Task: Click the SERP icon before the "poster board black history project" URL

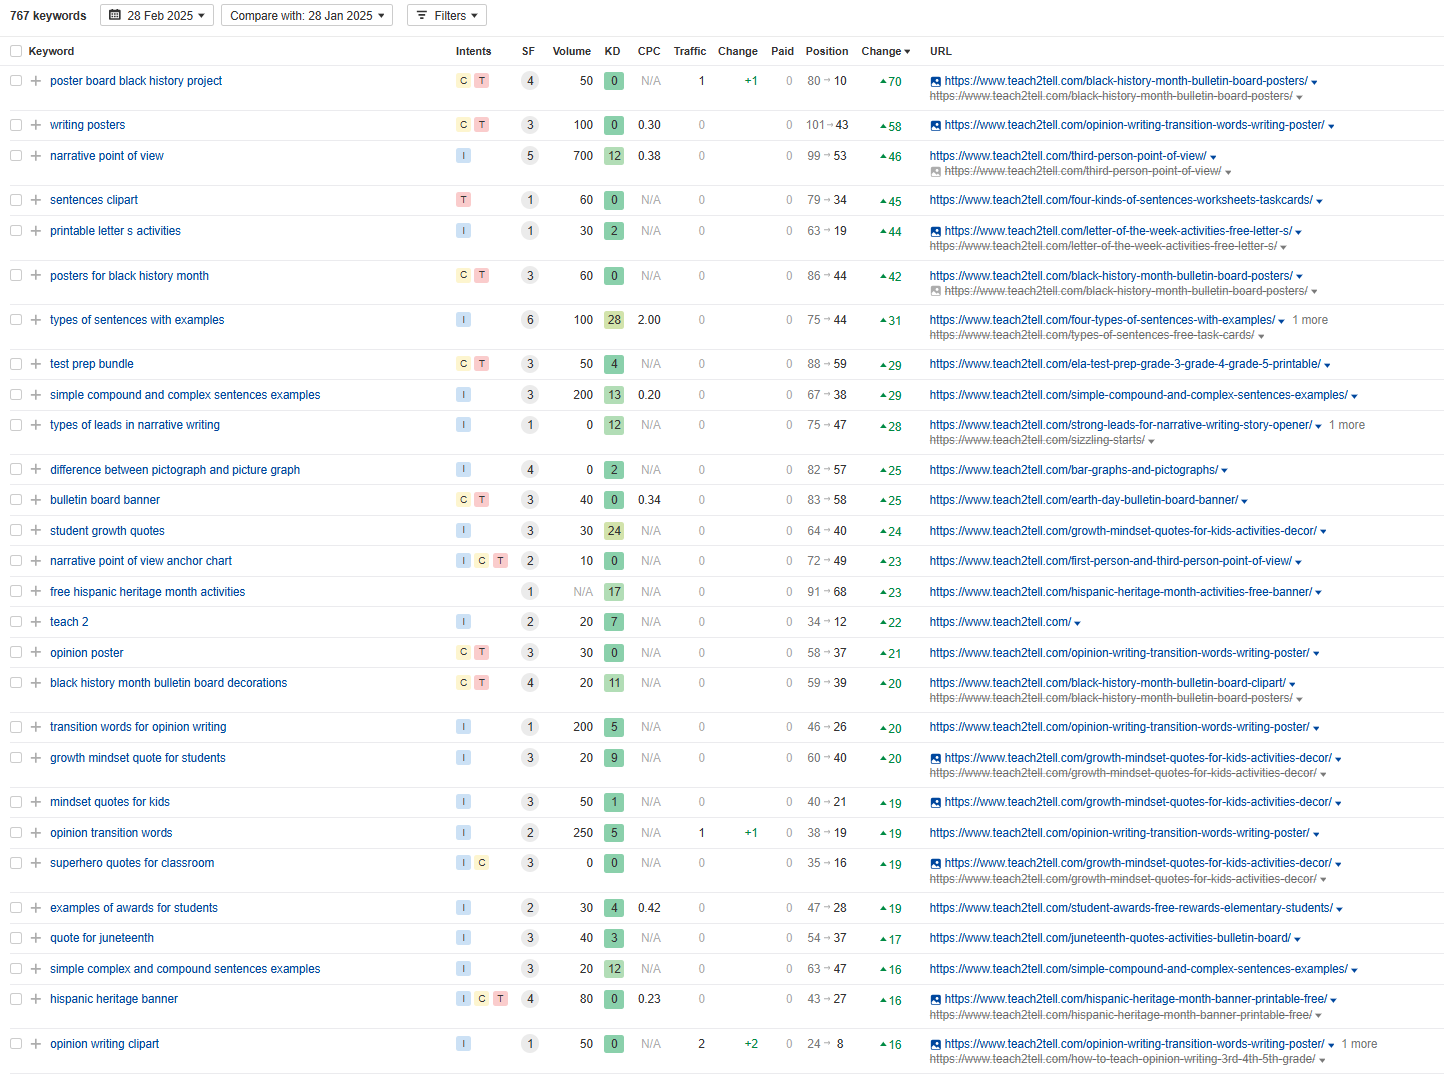Action: point(935,82)
